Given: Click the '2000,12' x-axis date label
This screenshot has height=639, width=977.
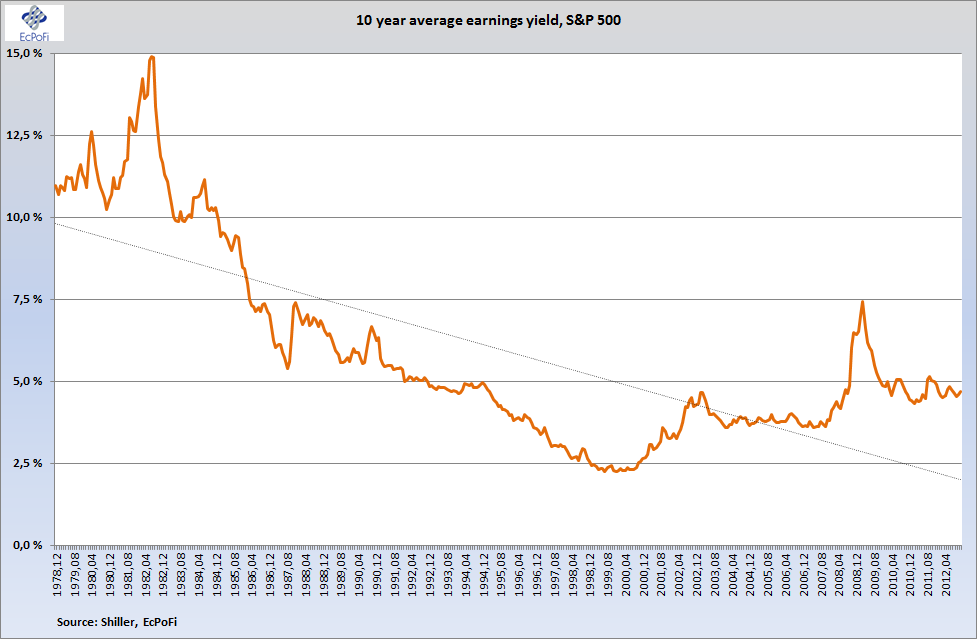Looking at the screenshot, I should pyautogui.click(x=644, y=574).
